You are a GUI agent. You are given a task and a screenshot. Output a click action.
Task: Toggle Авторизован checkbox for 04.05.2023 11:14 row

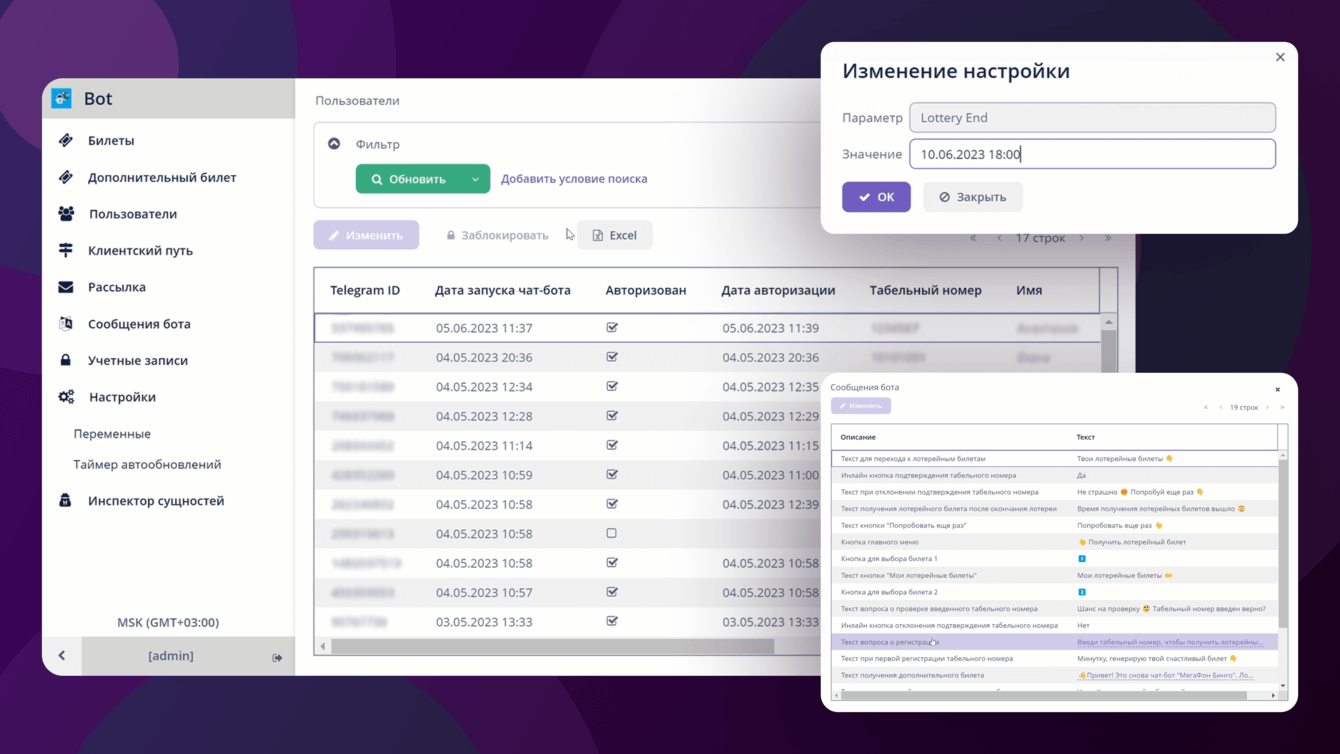coord(612,445)
